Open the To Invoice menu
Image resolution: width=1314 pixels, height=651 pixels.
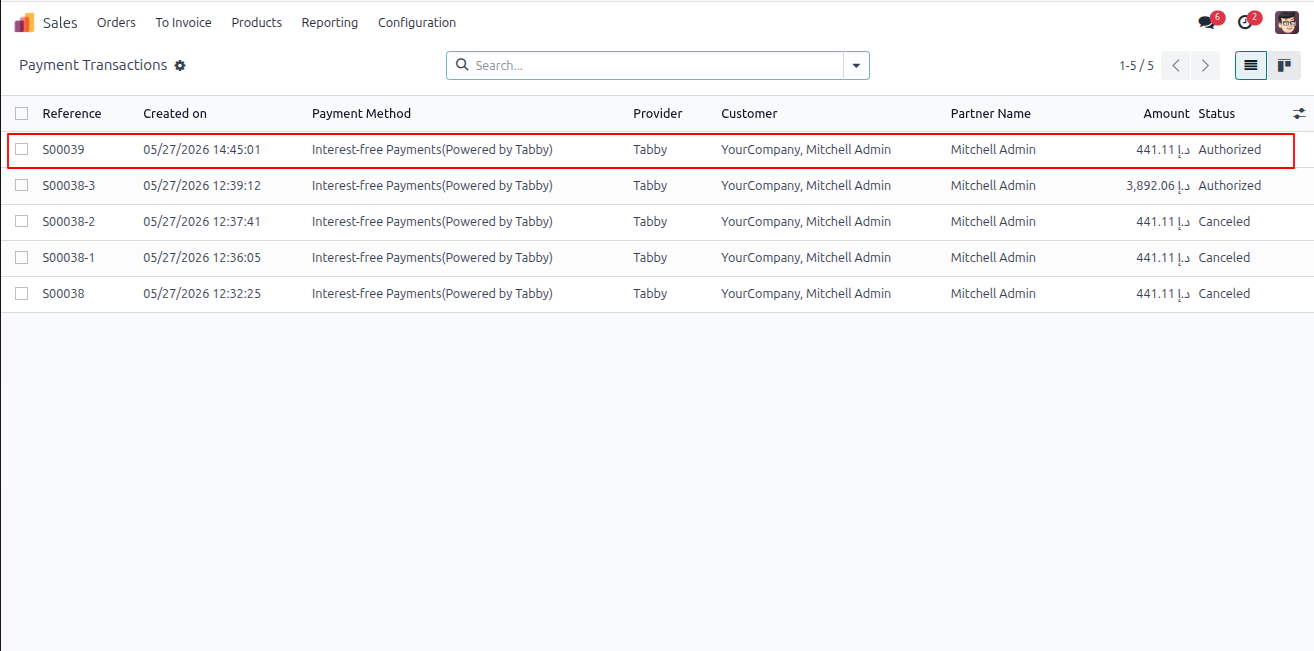click(183, 22)
